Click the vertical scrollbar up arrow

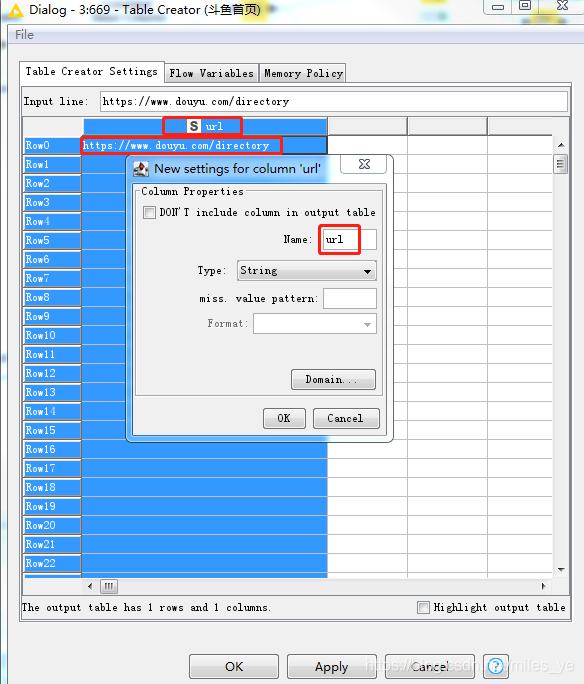click(561, 145)
